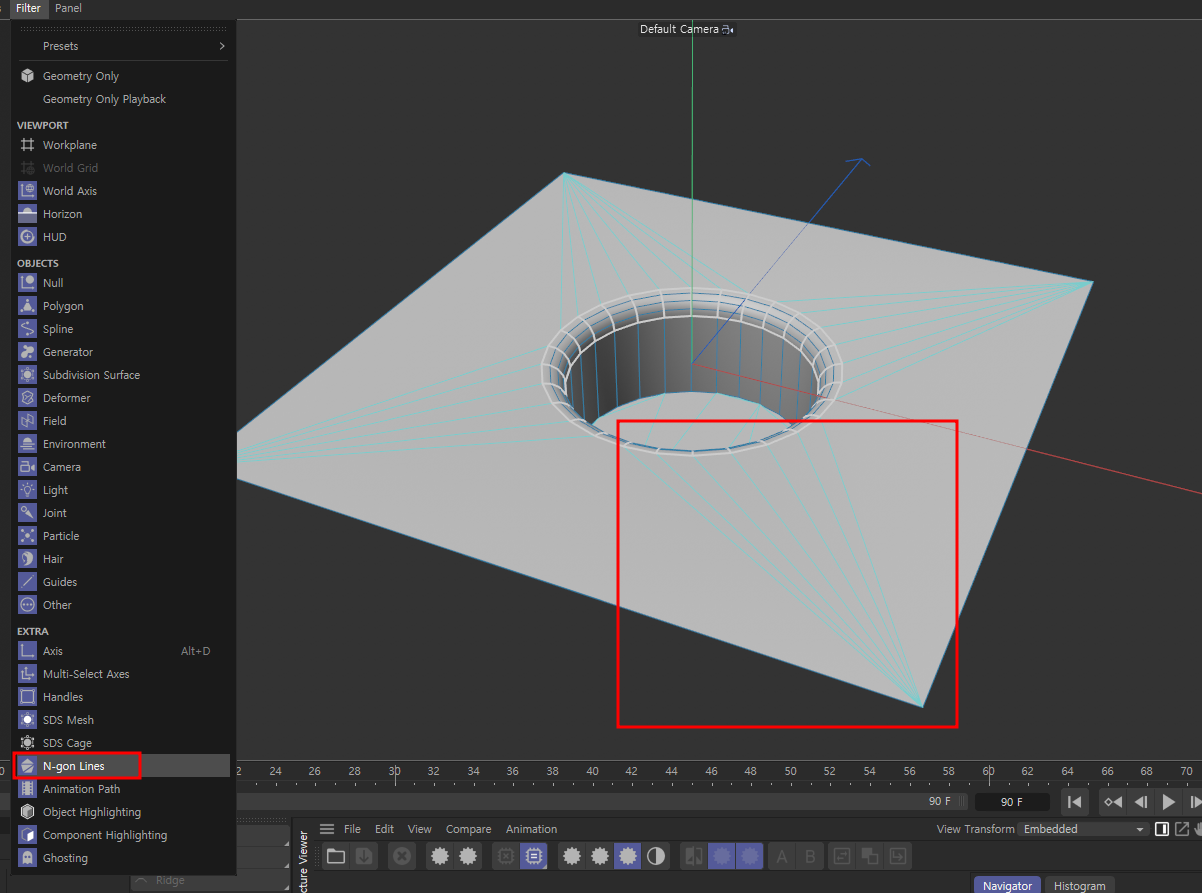Click the Default Camera label in viewport
Screen dimensions: 1202x893
(679, 29)
